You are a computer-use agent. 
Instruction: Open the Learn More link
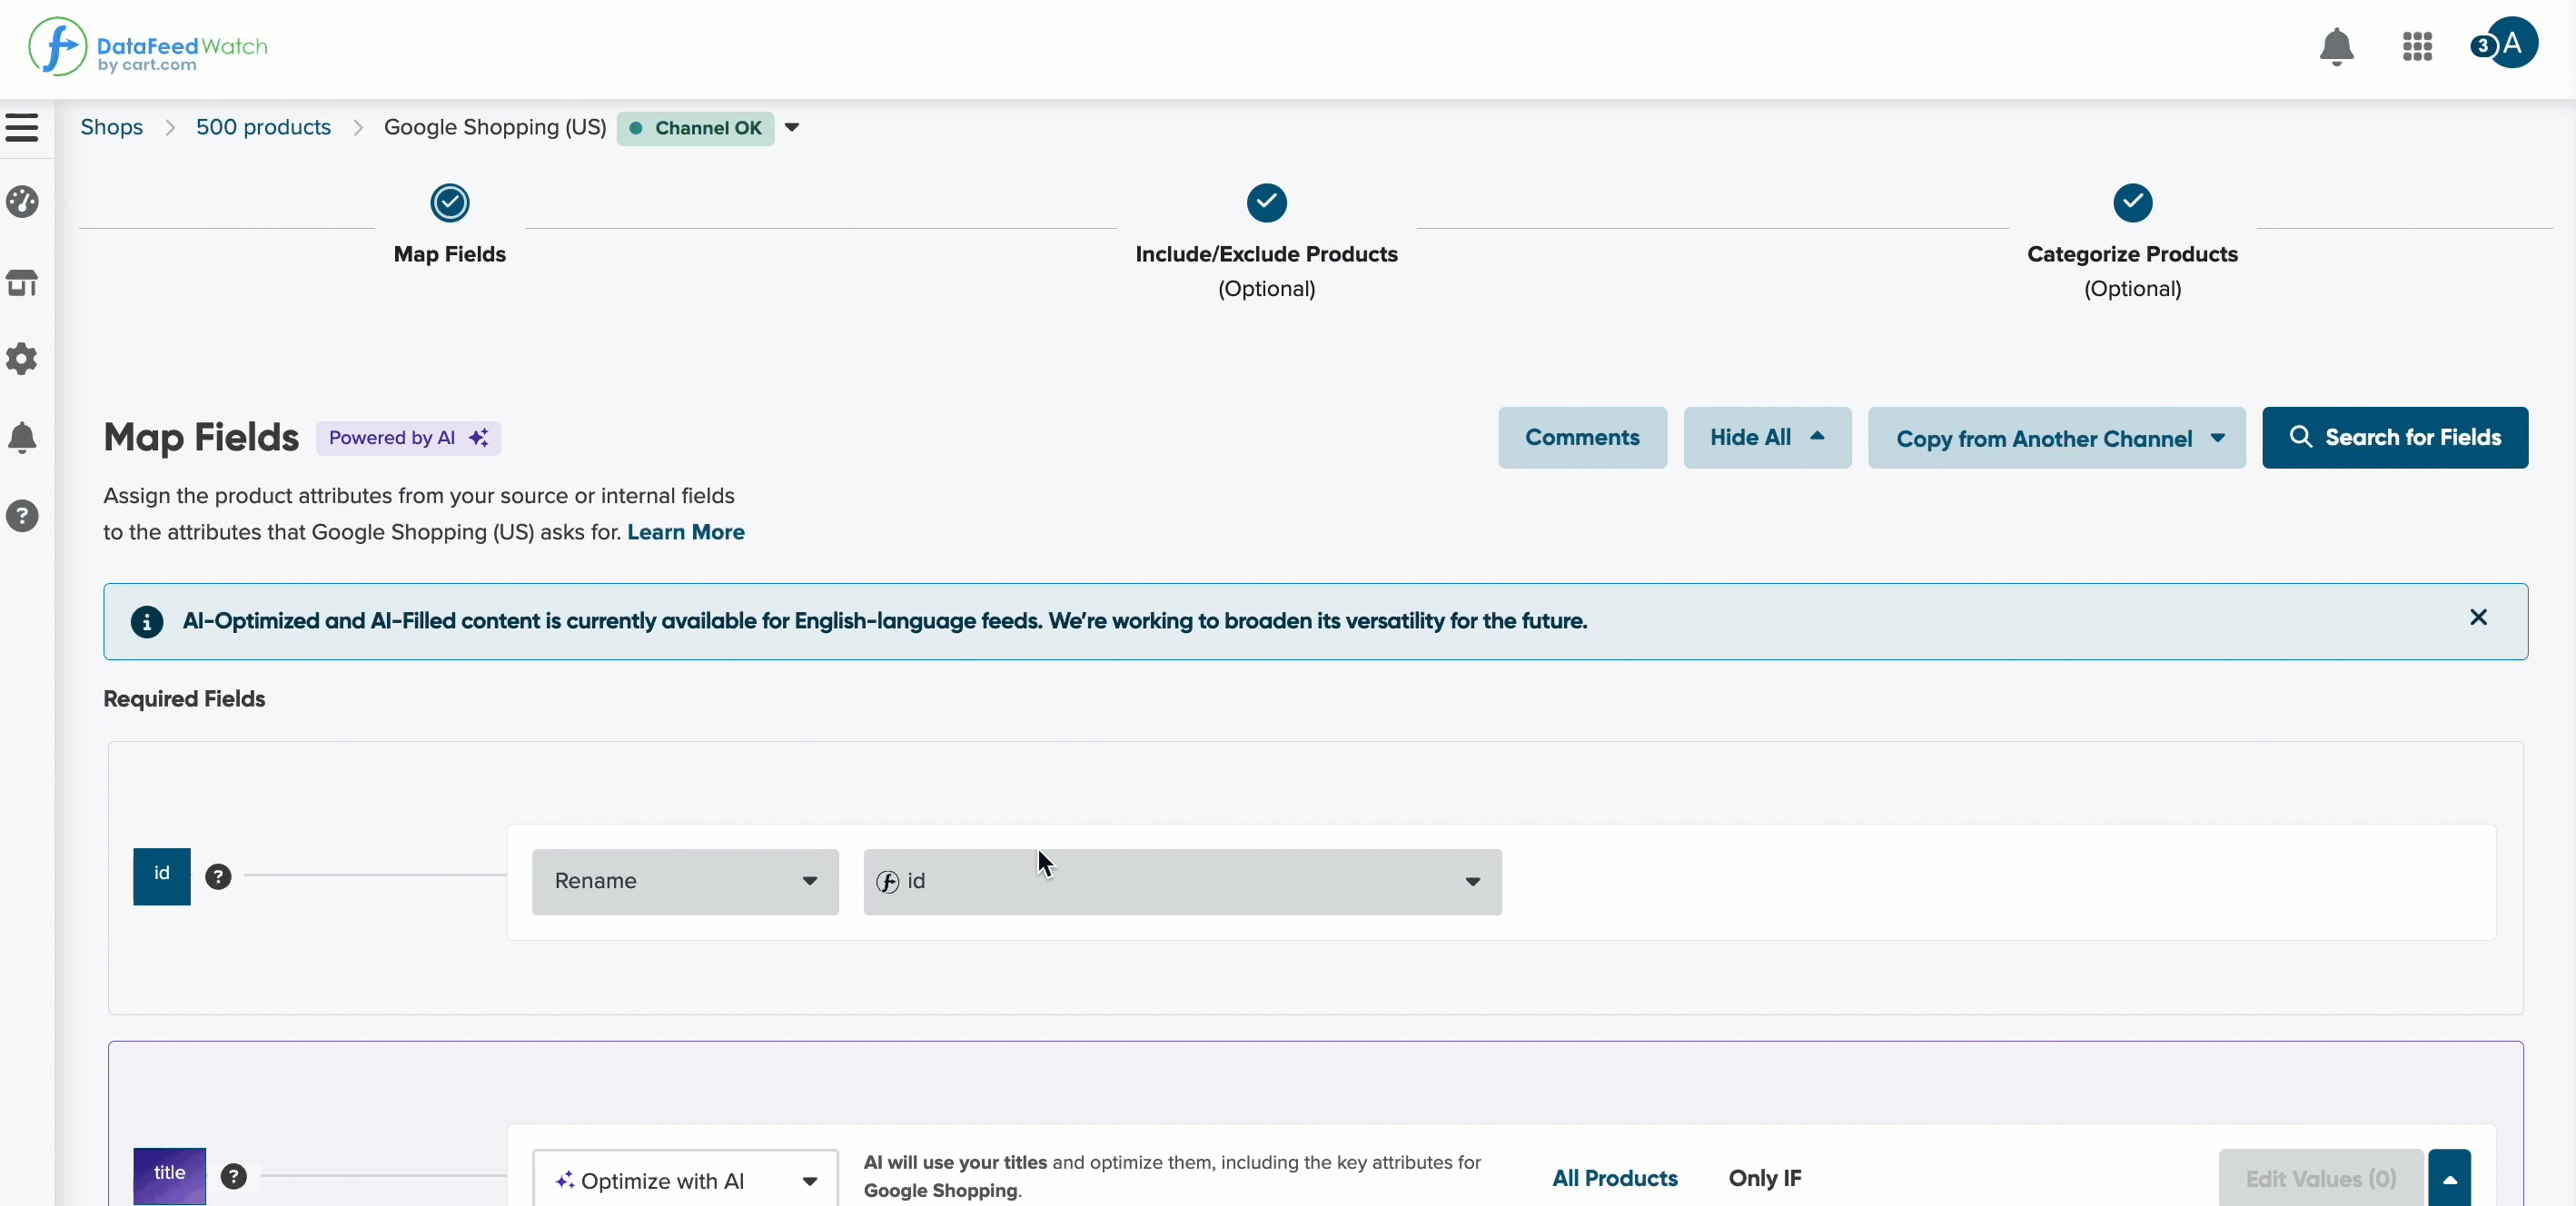click(x=686, y=532)
